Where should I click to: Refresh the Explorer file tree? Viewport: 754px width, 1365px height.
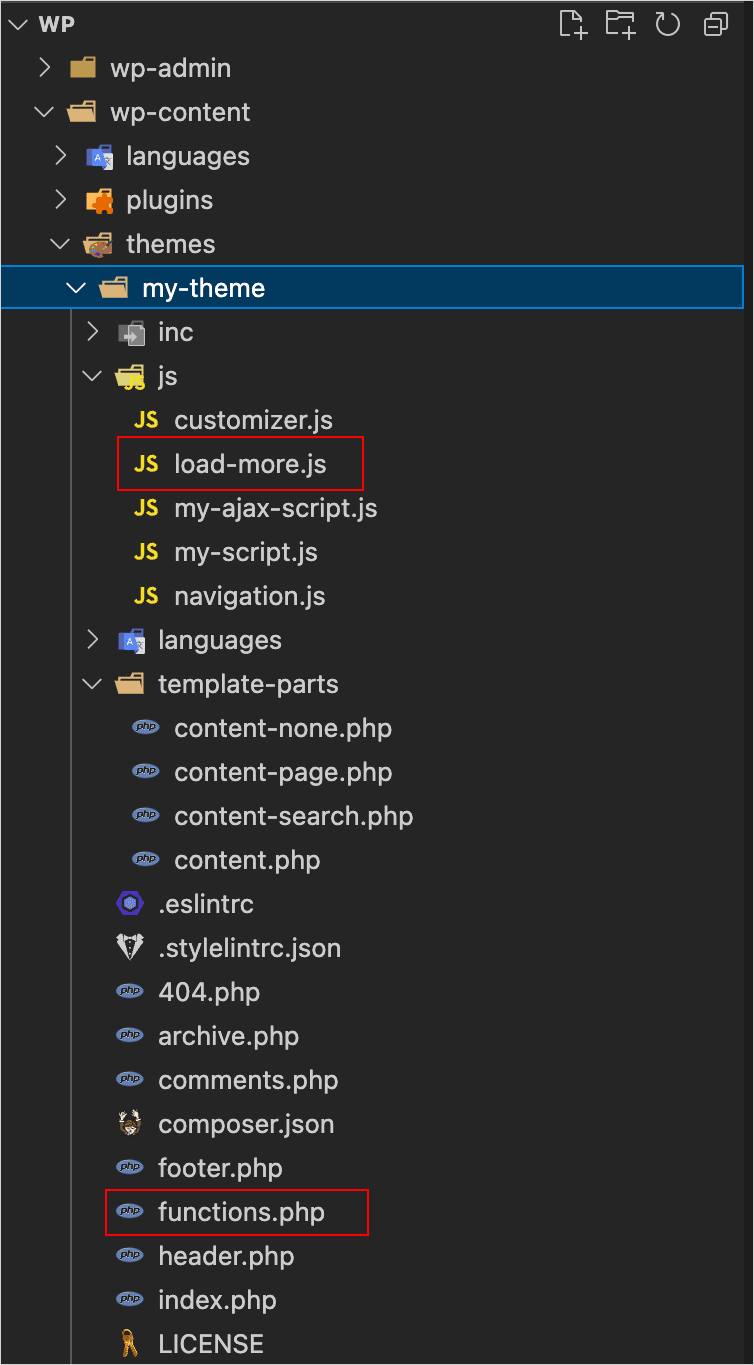(x=667, y=24)
